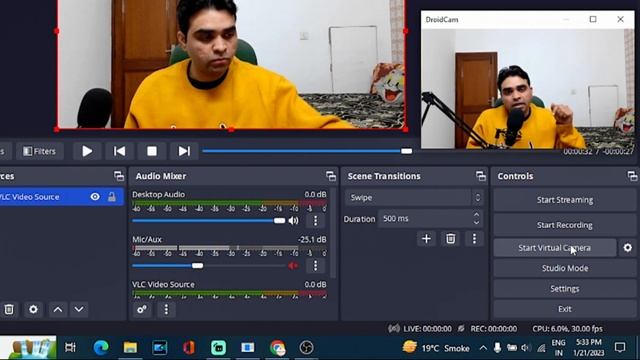The height and width of the screenshot is (360, 640).
Task: Maximize the DroidCam window
Action: tap(593, 19)
